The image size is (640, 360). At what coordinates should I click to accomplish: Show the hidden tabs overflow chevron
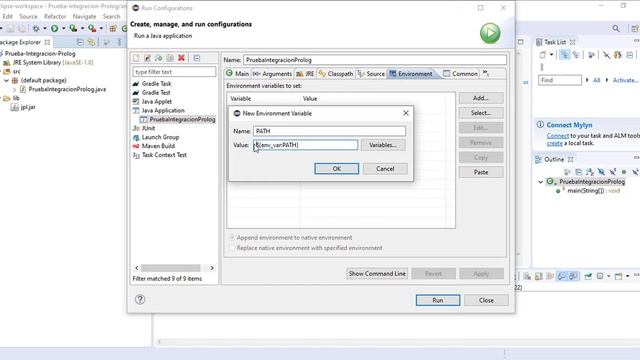click(486, 73)
